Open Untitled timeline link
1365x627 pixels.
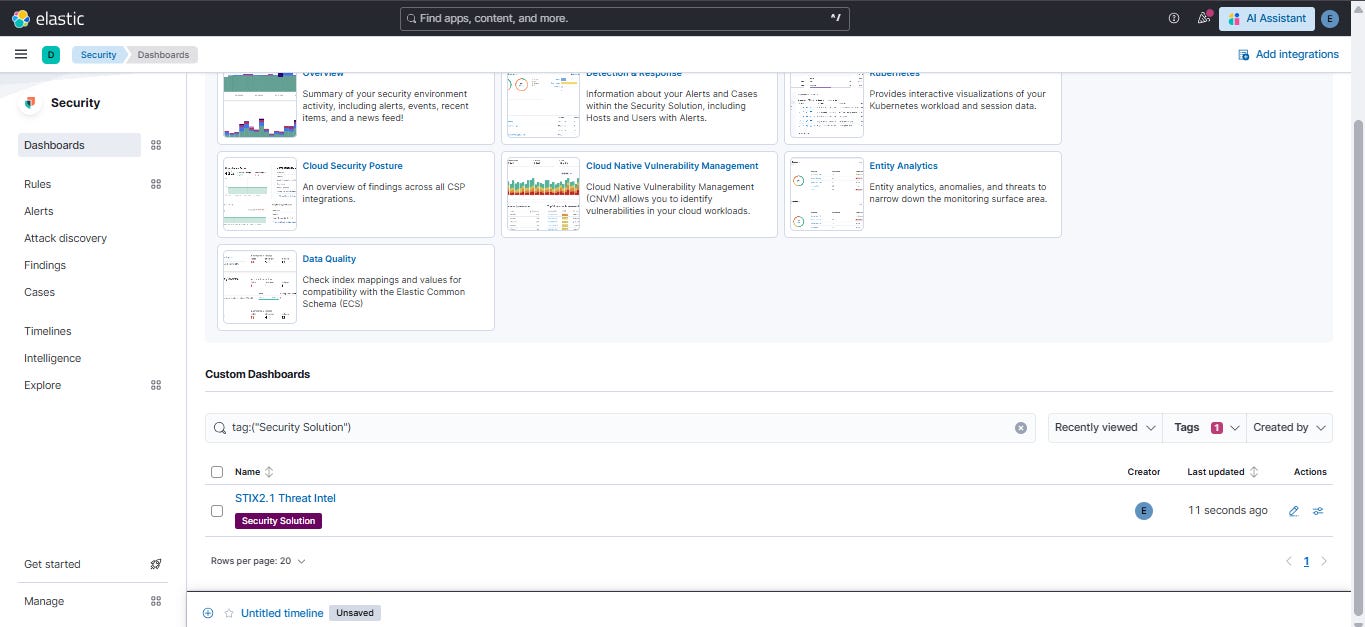[x=282, y=613]
